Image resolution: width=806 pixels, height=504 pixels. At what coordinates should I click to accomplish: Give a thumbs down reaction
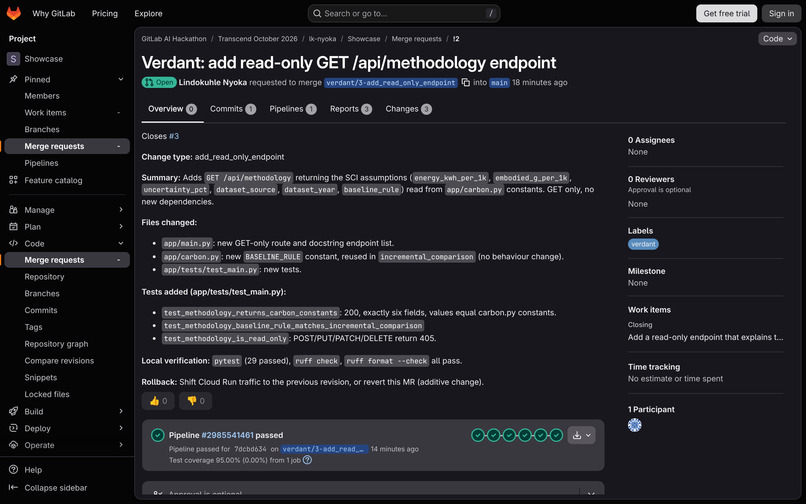click(x=196, y=401)
